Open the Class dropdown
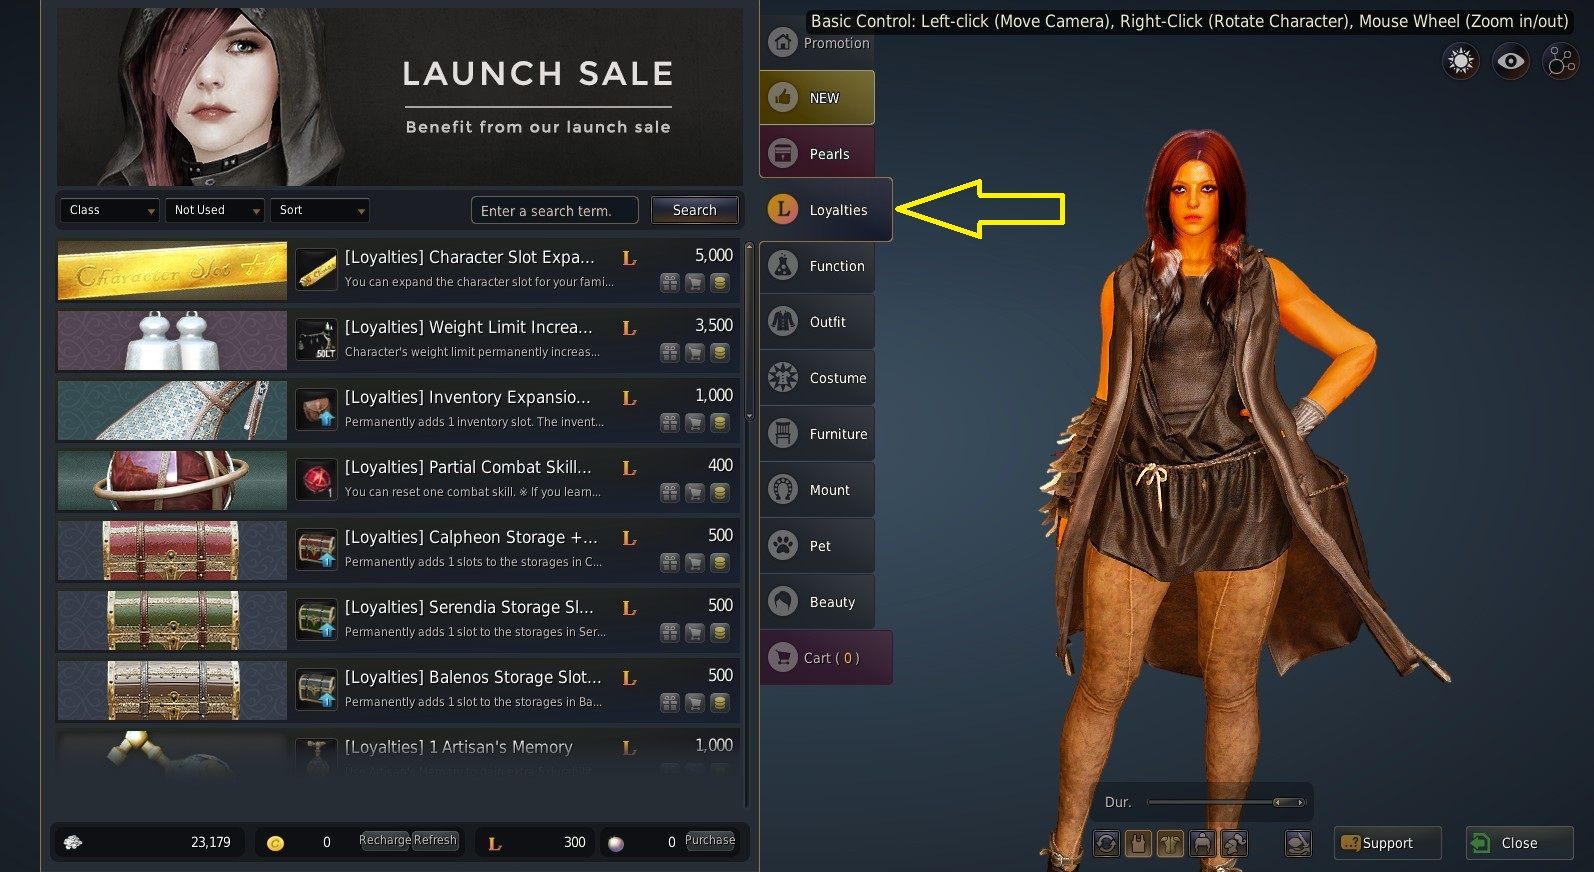The height and width of the screenshot is (872, 1594). click(109, 210)
